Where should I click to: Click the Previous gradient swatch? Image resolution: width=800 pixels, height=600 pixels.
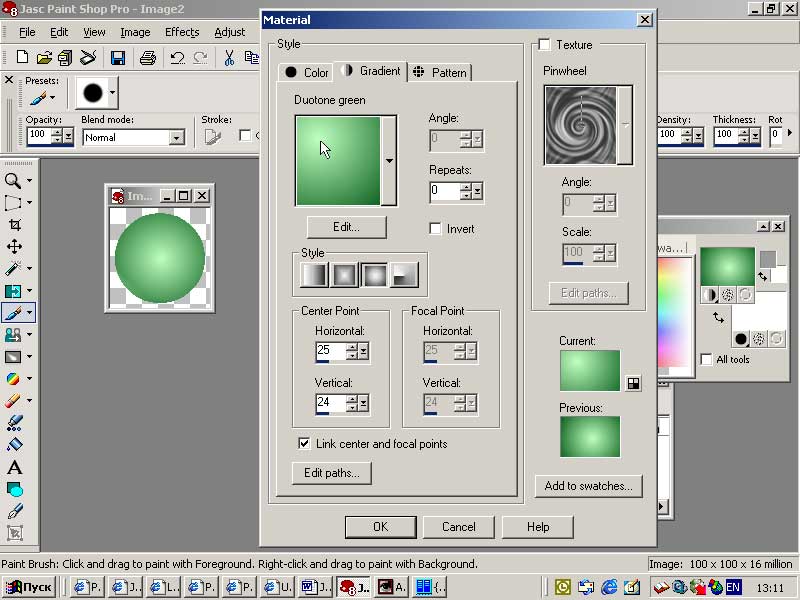(590, 437)
